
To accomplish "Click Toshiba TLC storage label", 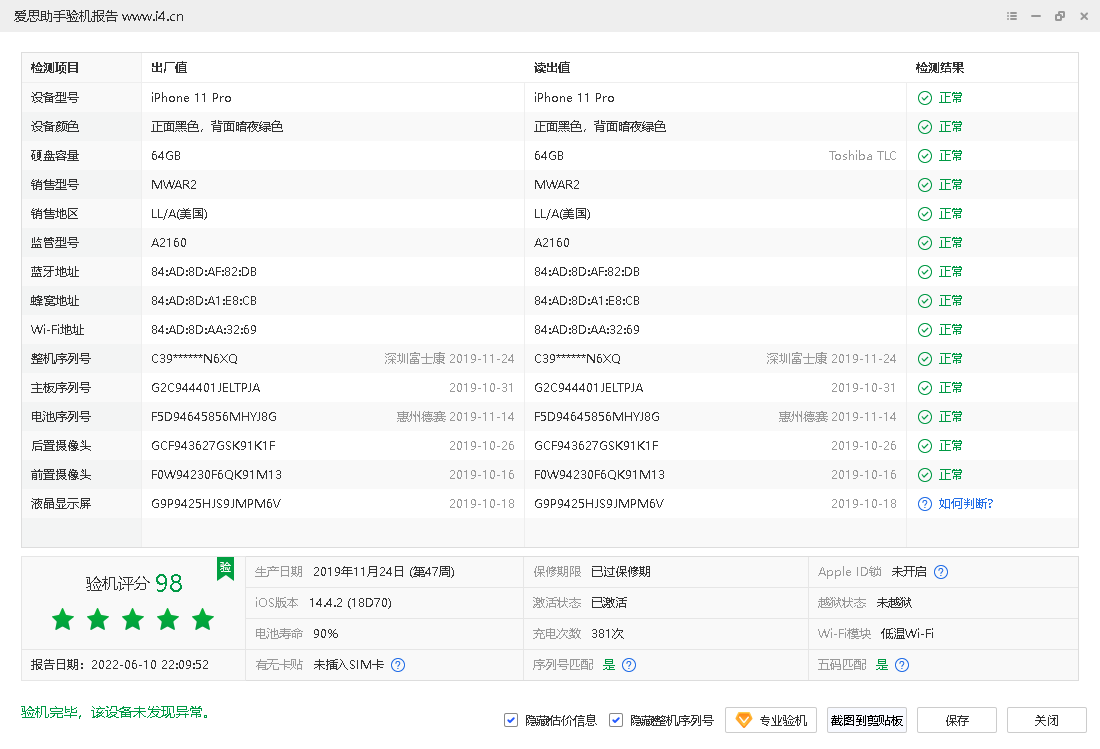I will click(862, 156).
